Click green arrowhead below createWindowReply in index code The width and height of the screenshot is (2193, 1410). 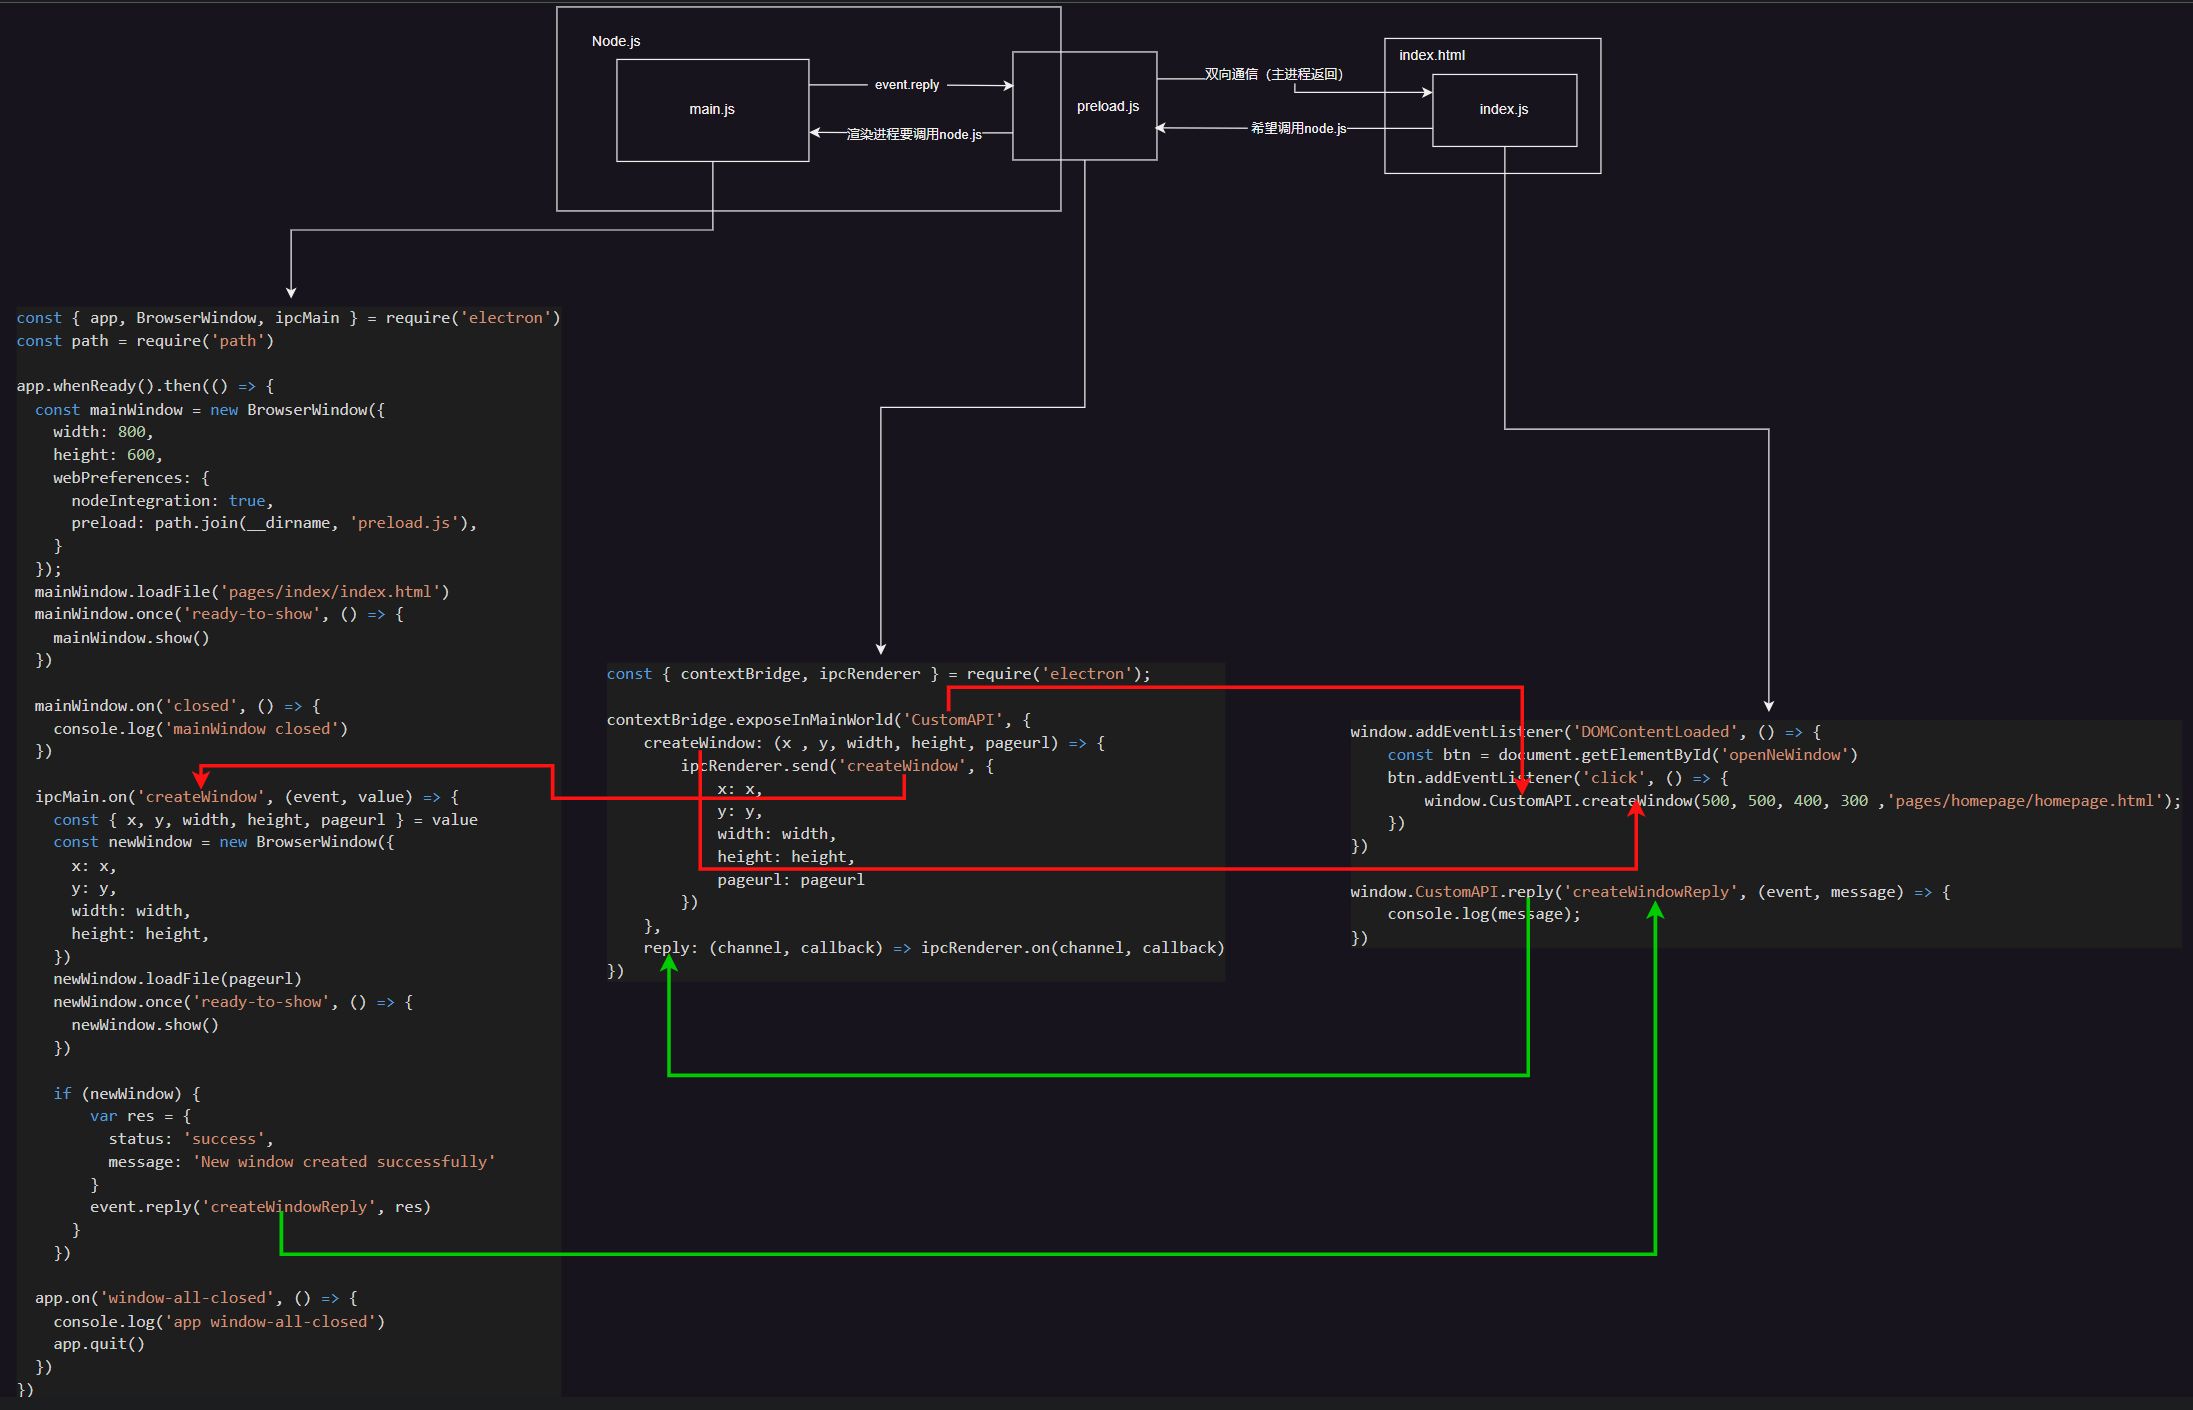coord(1655,911)
